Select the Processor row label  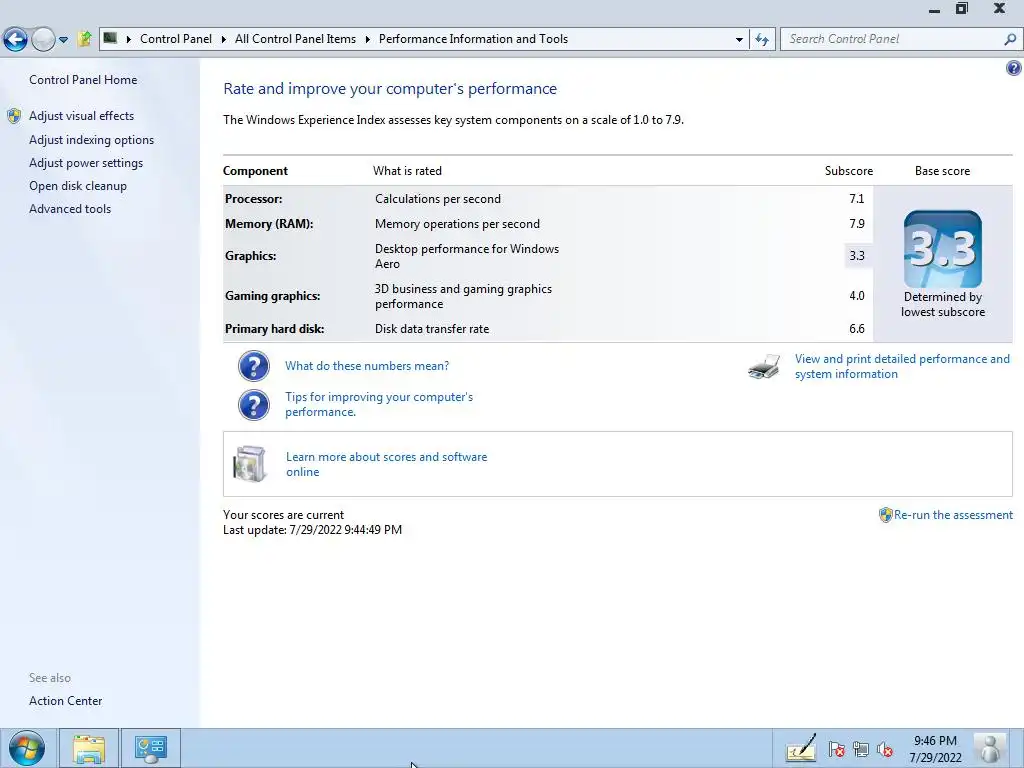(253, 199)
